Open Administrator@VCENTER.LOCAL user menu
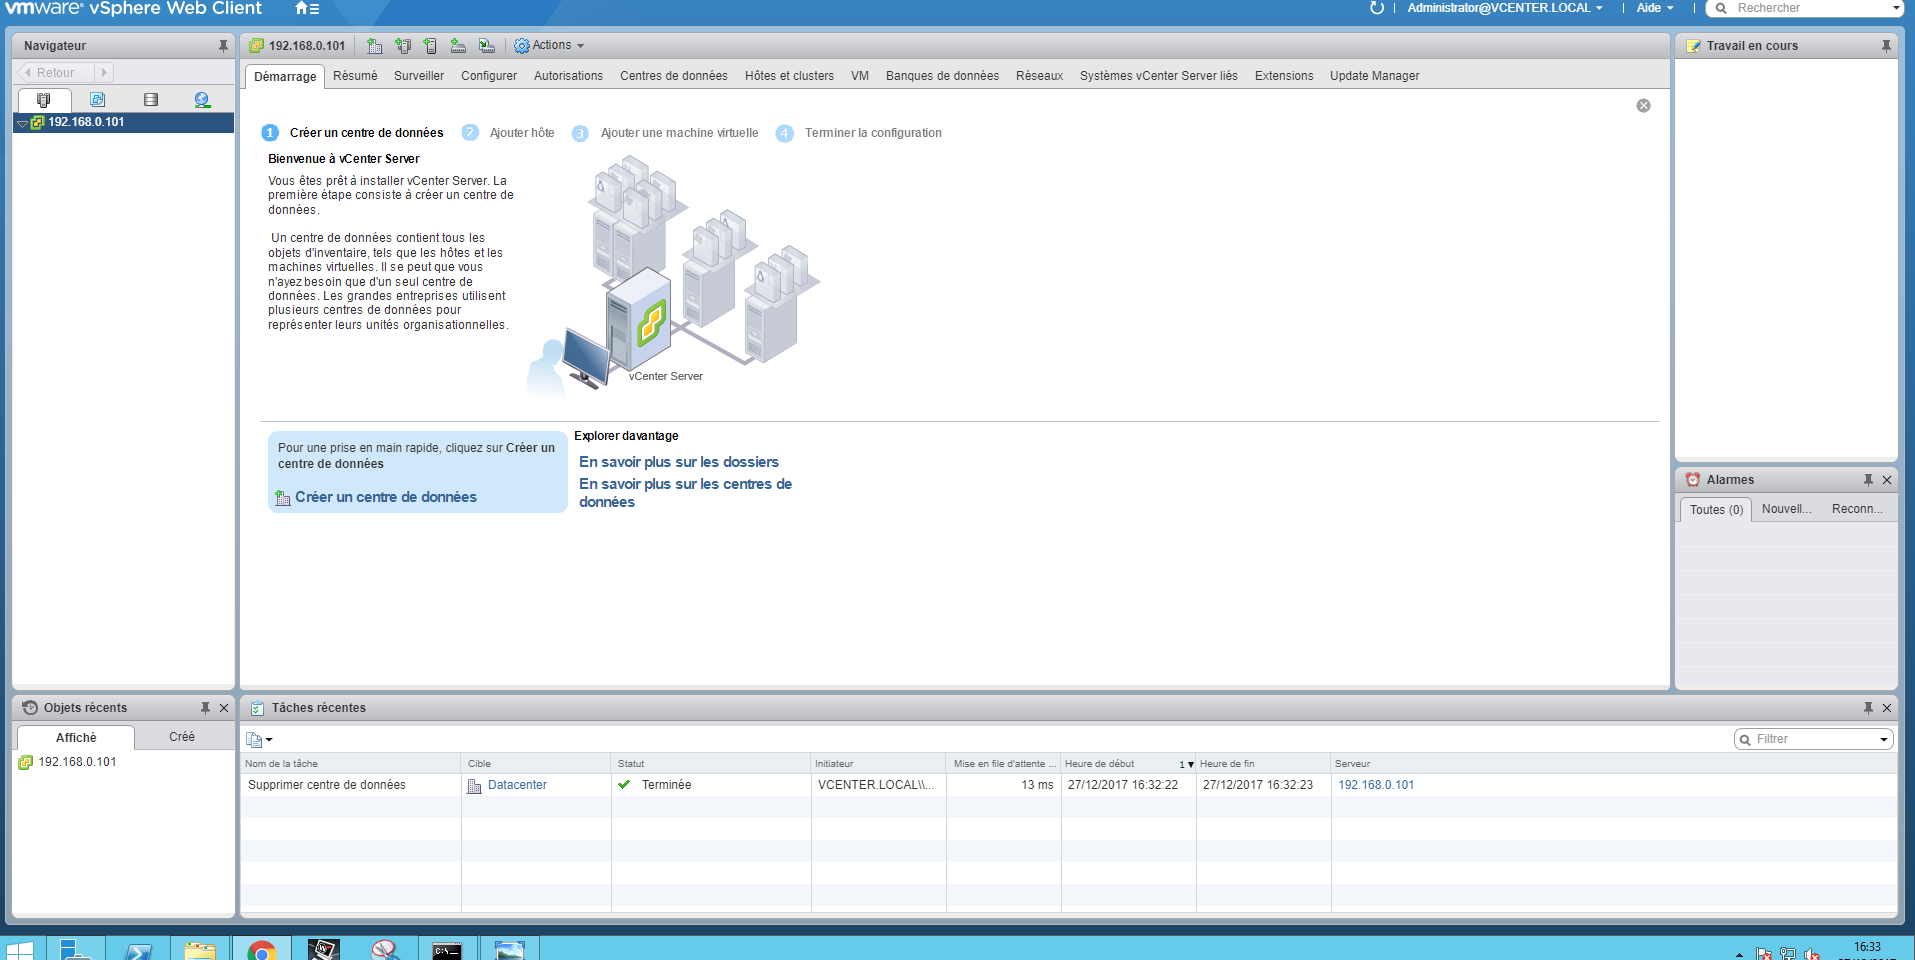This screenshot has width=1915, height=960. (x=1504, y=8)
